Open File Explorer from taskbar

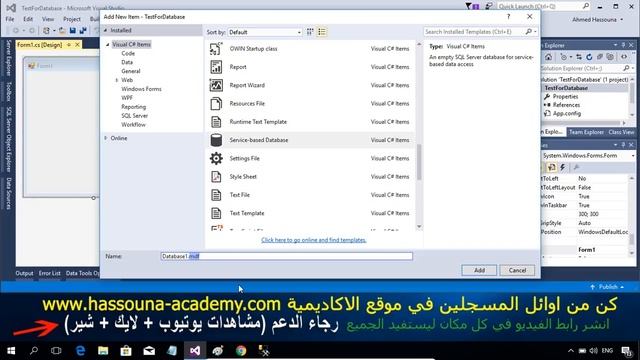103,351
